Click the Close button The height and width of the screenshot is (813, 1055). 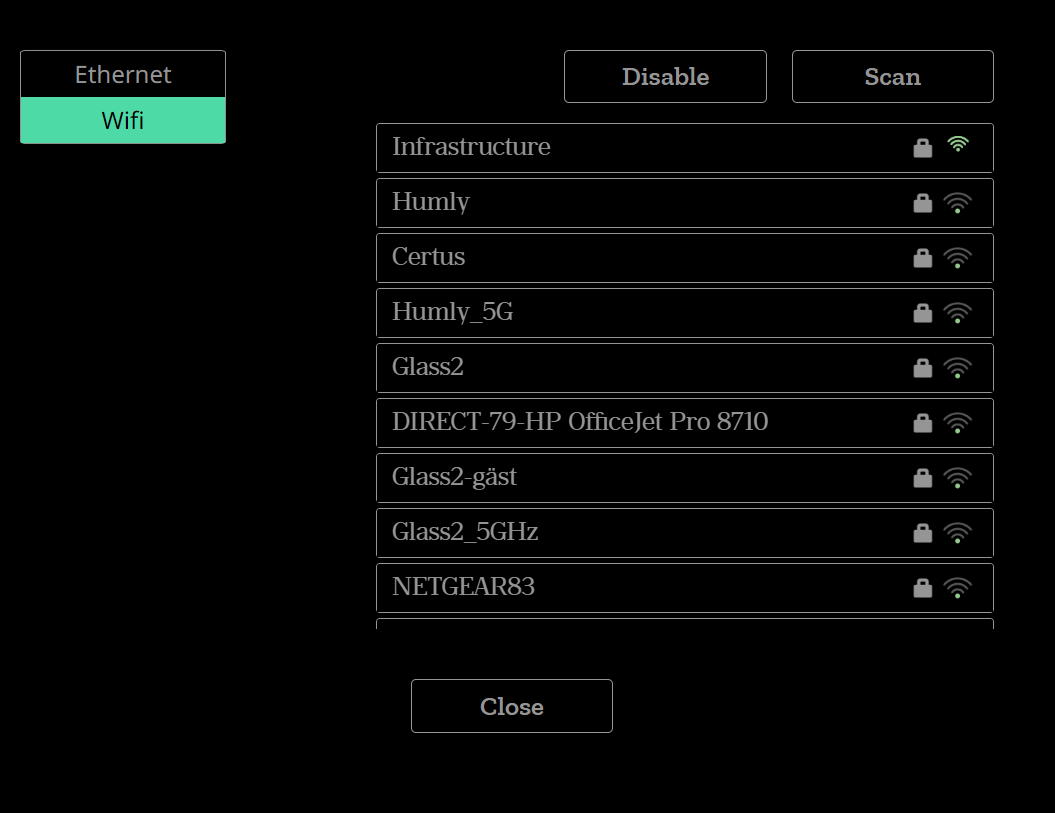tap(512, 706)
